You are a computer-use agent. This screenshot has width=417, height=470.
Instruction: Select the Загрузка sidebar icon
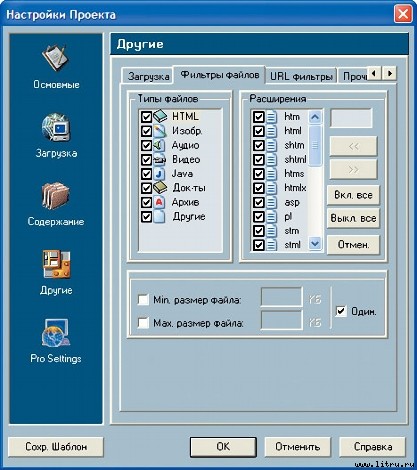tap(56, 127)
